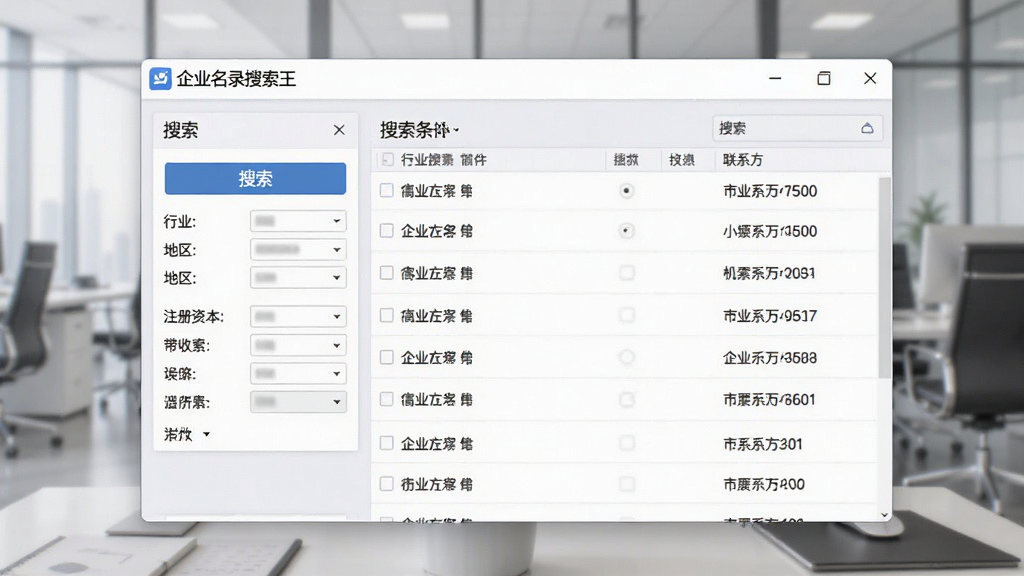Tick the checkbox of the first result row

click(387, 190)
